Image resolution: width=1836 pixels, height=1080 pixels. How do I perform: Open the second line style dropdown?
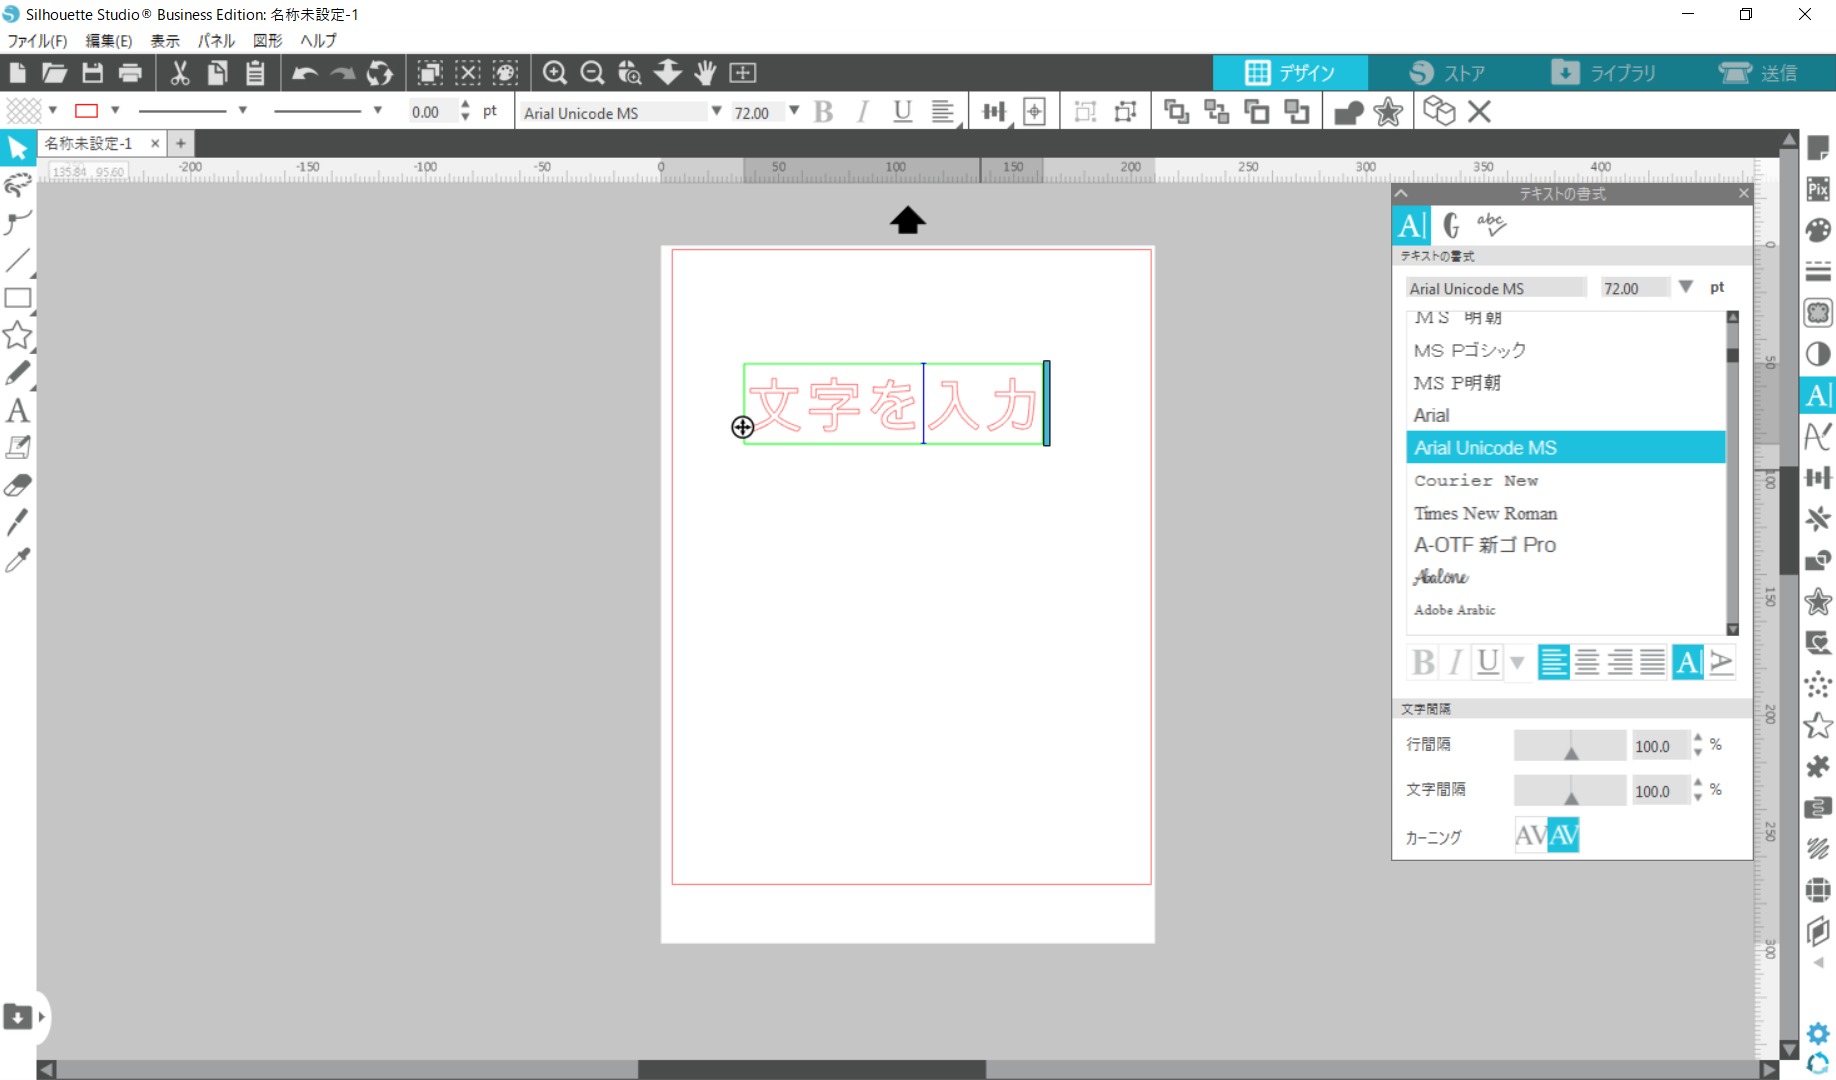tap(377, 110)
